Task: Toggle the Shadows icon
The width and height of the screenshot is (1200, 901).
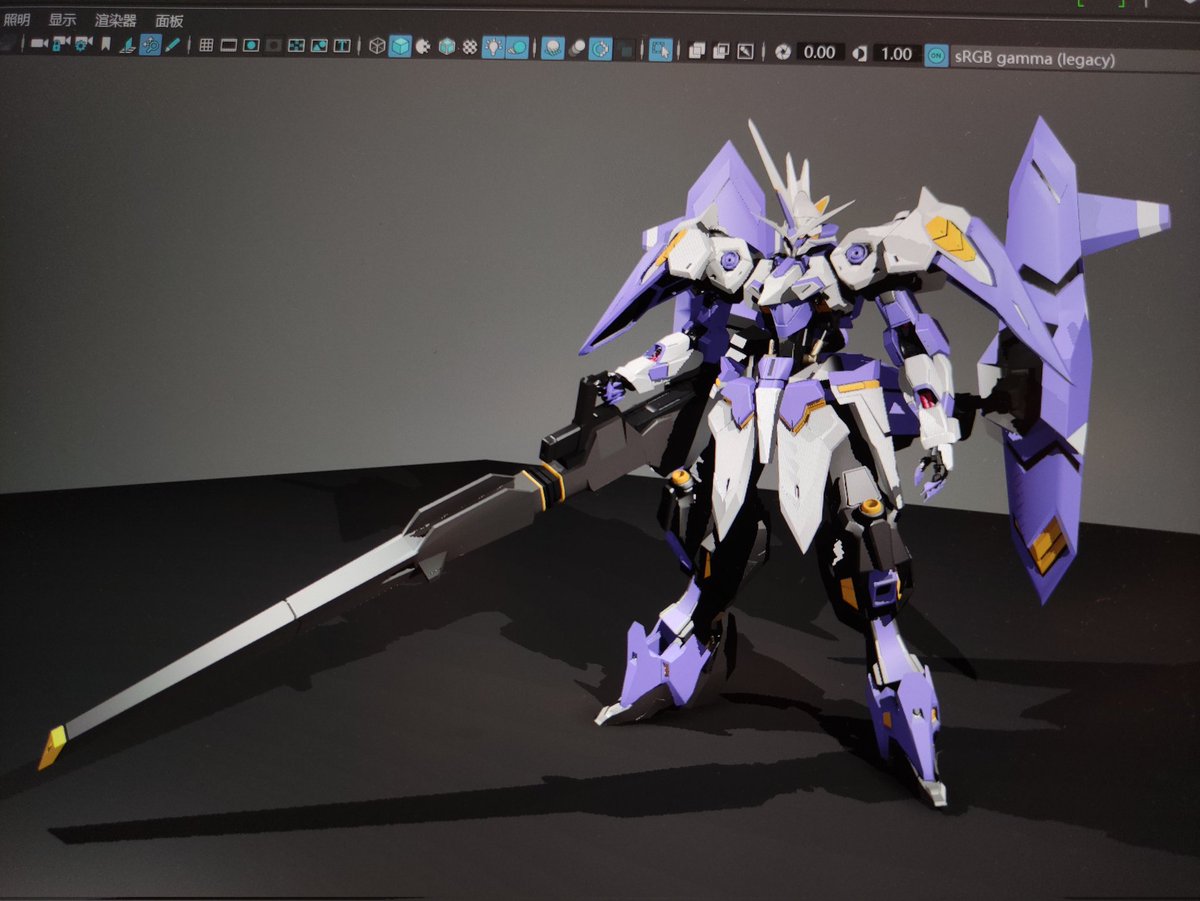Action: point(517,46)
